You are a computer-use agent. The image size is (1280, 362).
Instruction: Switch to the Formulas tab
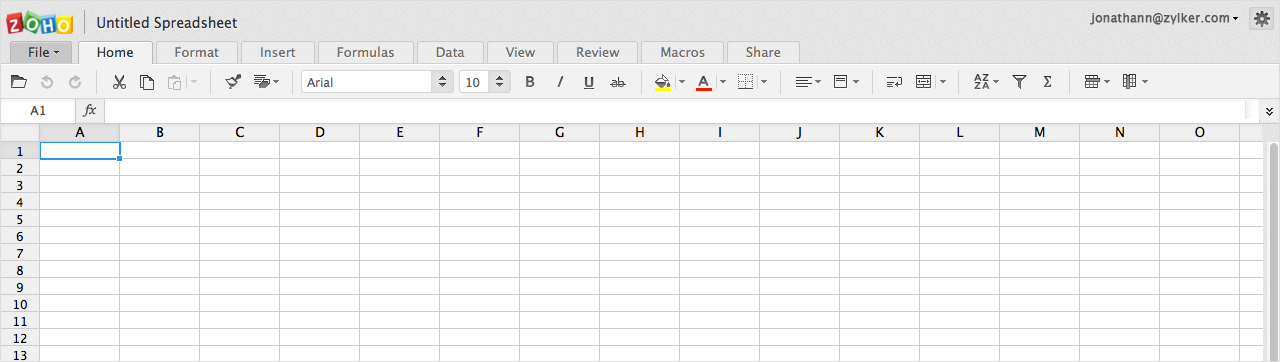(x=365, y=52)
